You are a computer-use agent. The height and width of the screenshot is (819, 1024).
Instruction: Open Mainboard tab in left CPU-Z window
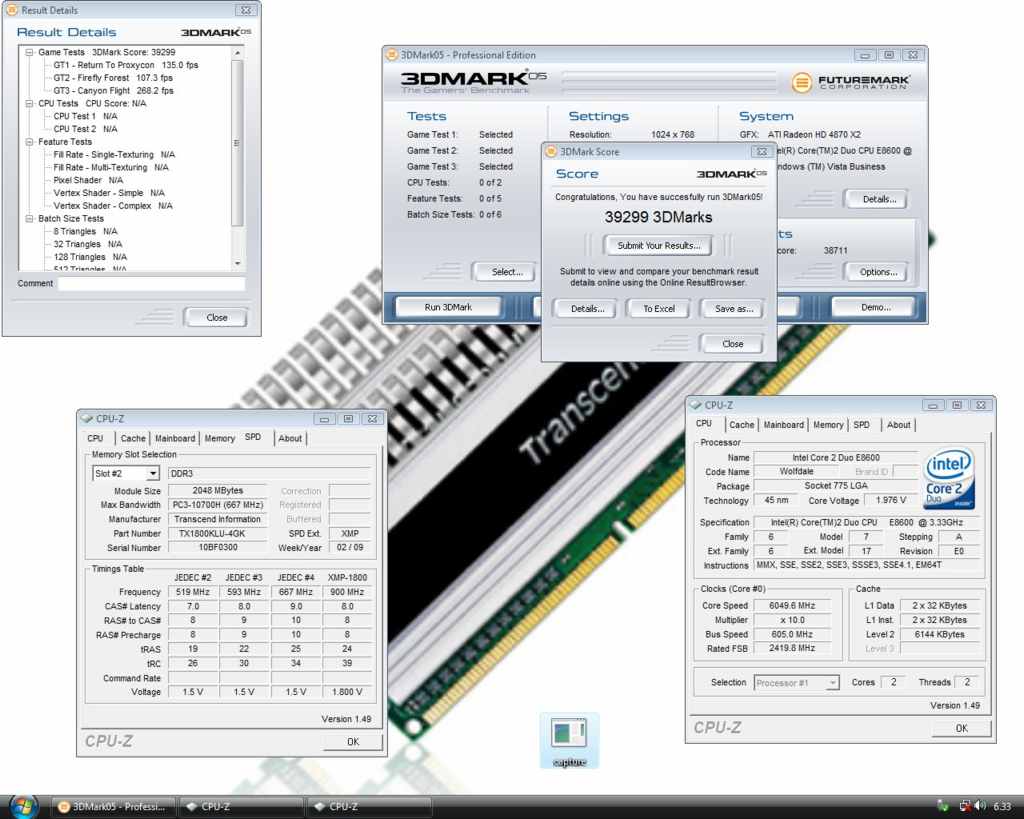coord(175,438)
